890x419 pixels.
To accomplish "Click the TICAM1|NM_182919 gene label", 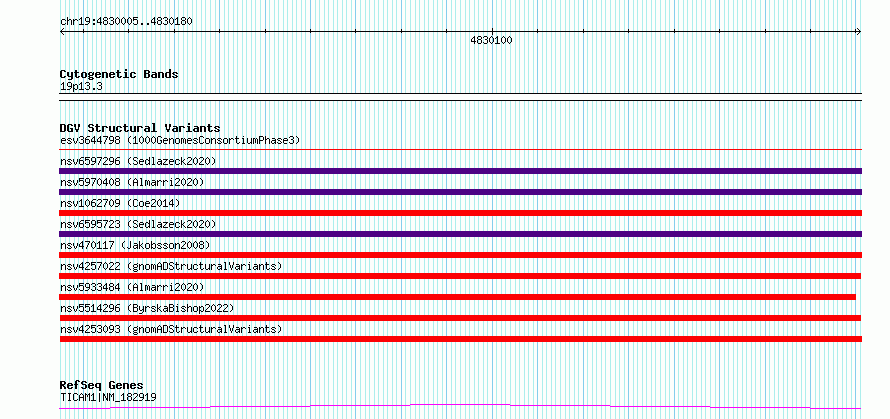I will [108, 397].
